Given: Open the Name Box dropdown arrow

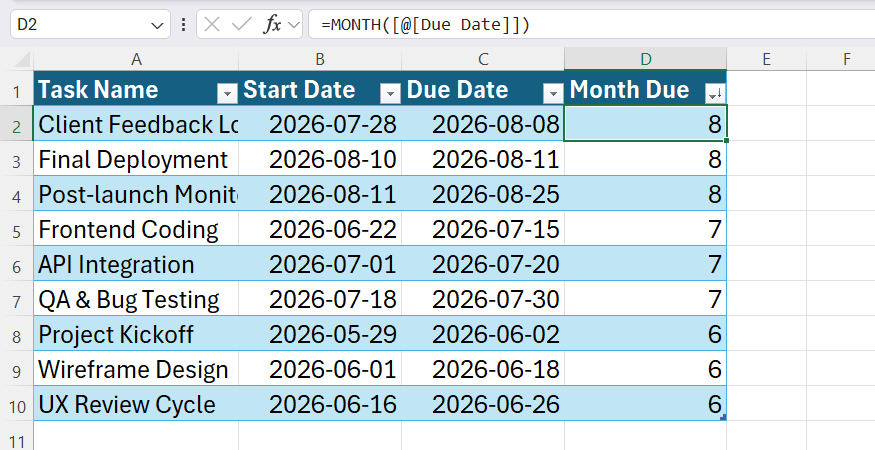Looking at the screenshot, I should pos(157,25).
